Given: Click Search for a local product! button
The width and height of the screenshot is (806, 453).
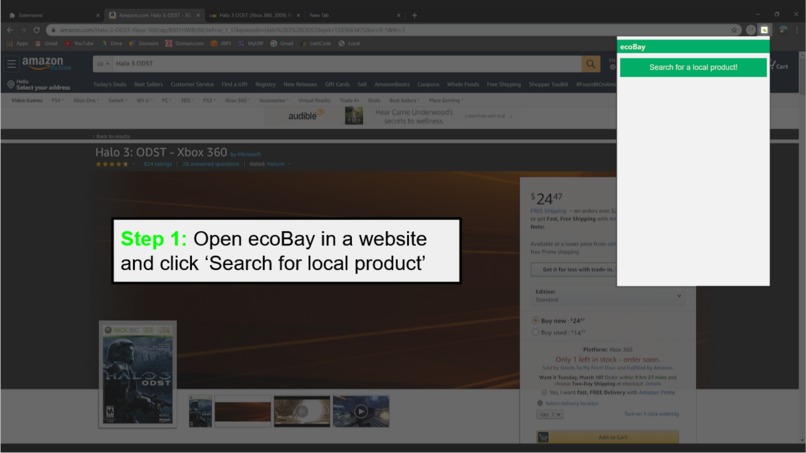Looking at the screenshot, I should point(693,67).
